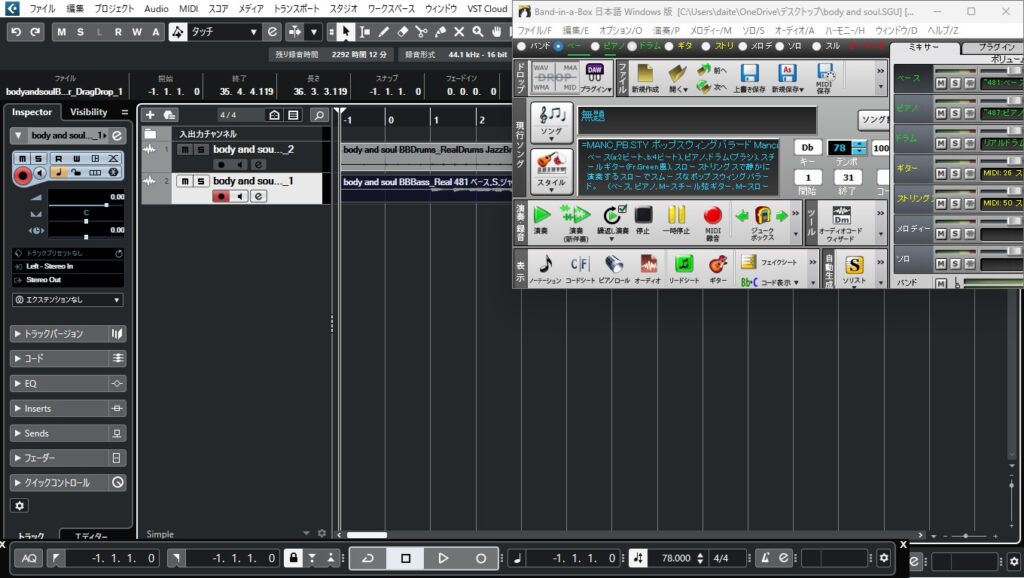Expand the Inserts inspector section
1024x578 pixels.
[x=67, y=408]
